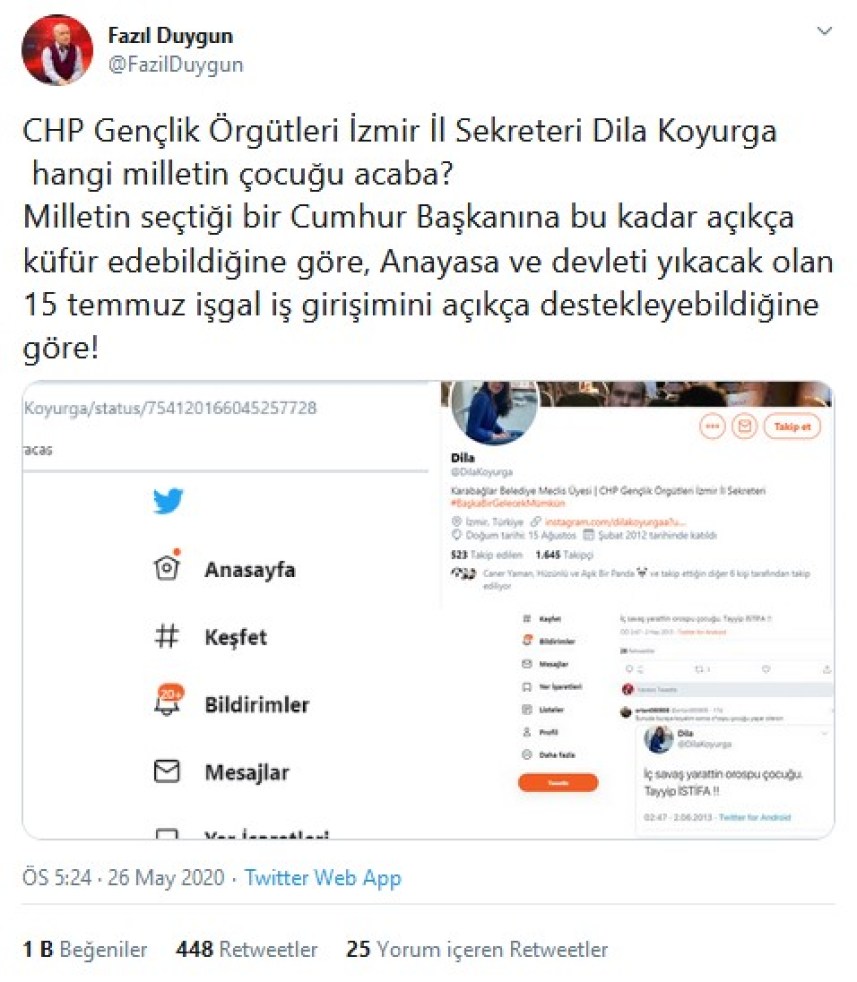Go to the Keşfet hashtag icon
857x982 pixels.
167,636
